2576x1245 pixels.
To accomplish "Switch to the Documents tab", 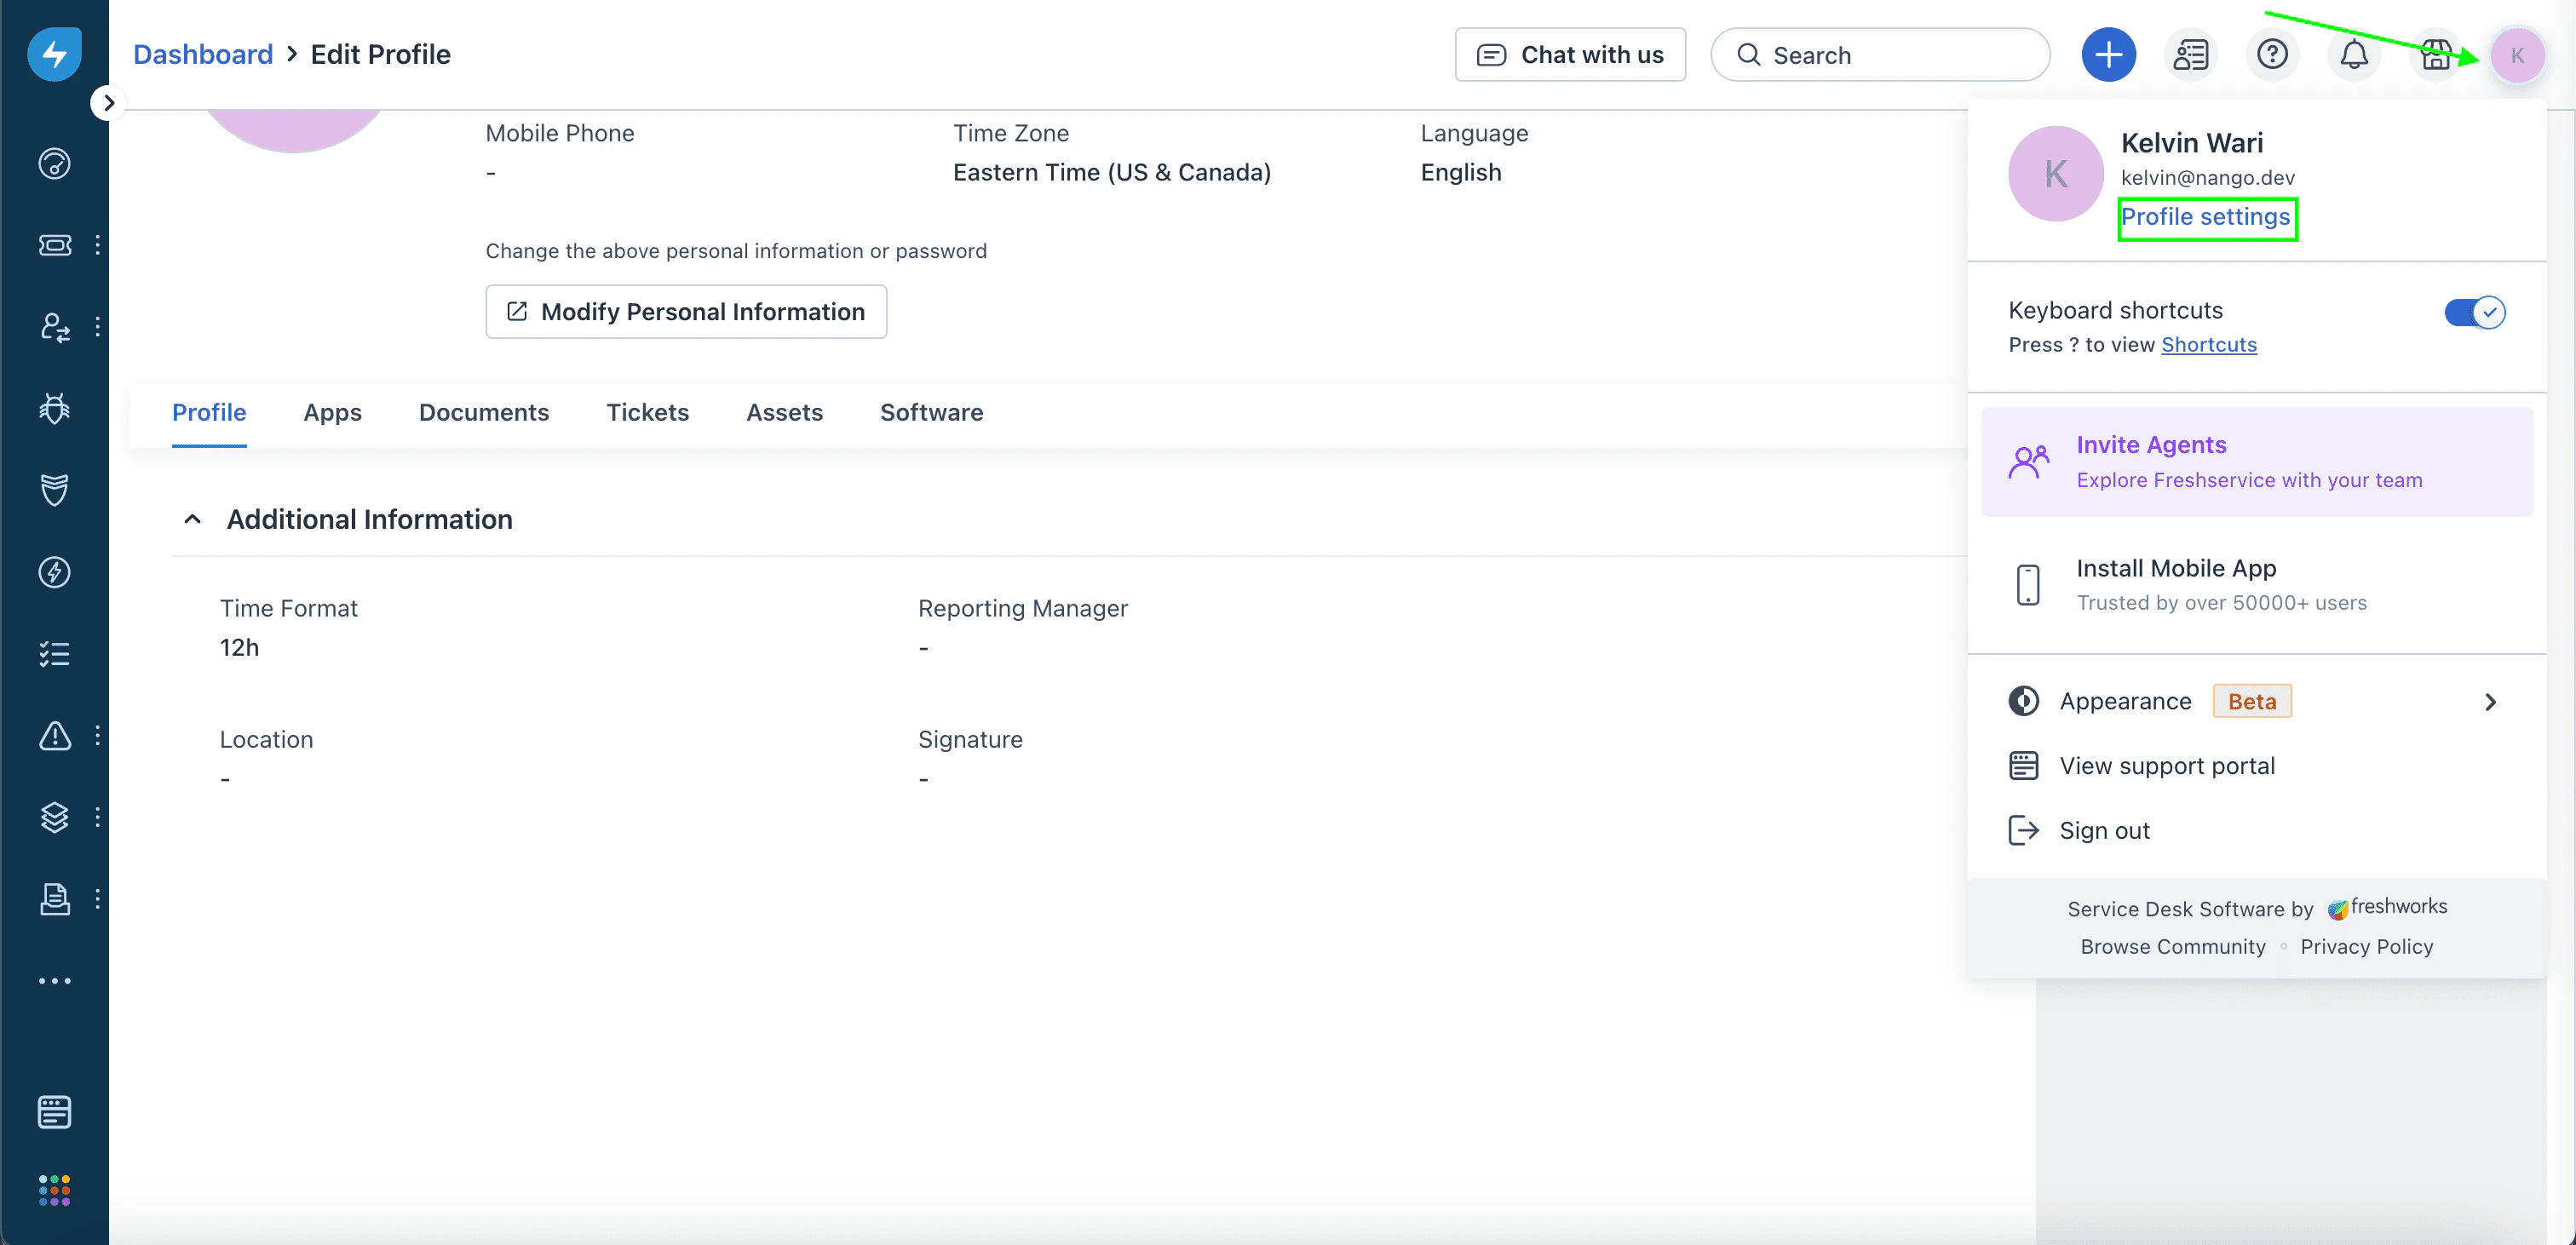I will point(484,412).
